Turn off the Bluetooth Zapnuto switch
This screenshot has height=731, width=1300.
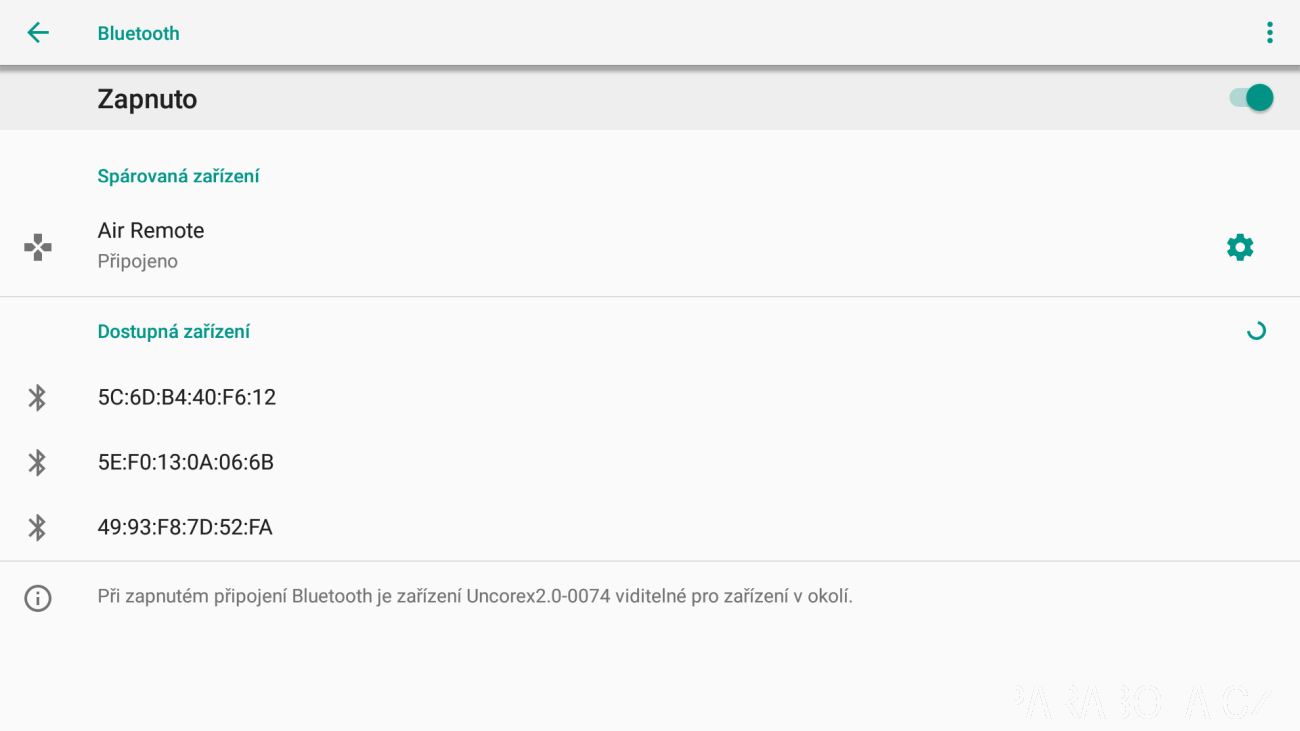pyautogui.click(x=1251, y=98)
